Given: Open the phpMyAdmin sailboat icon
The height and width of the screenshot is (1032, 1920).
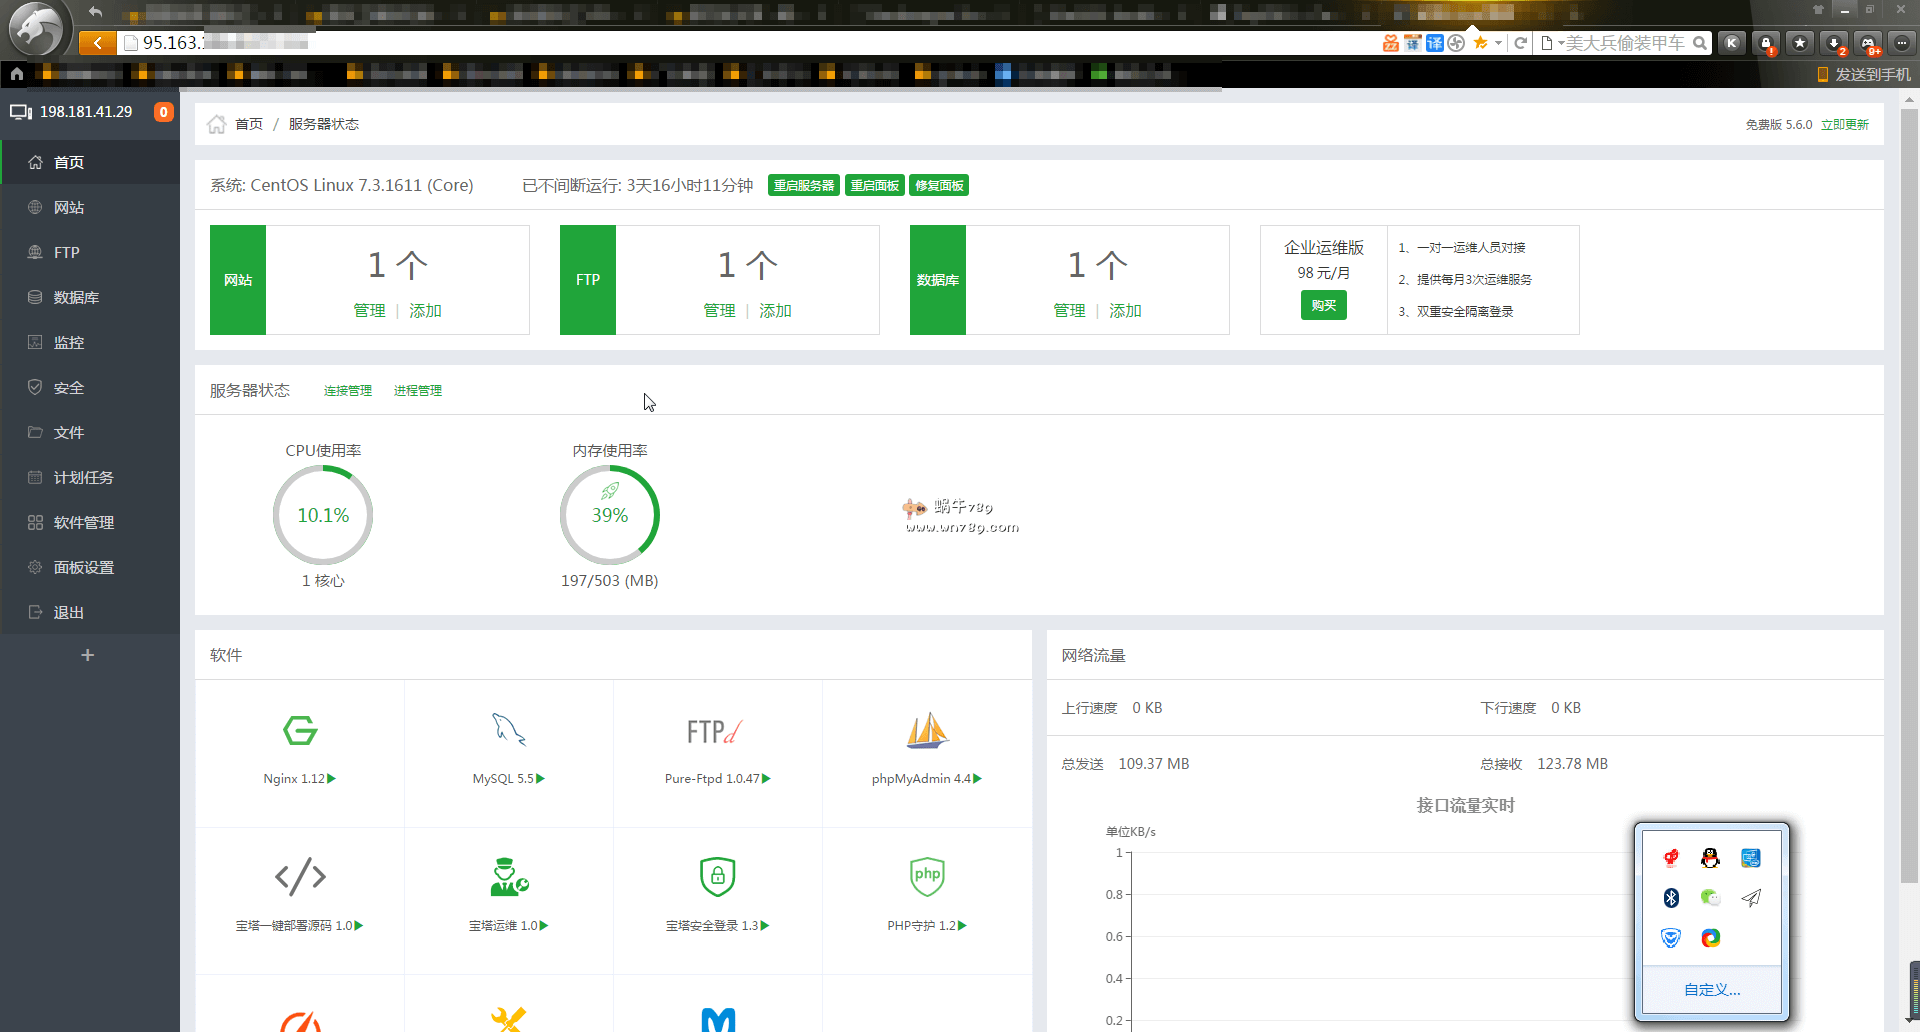Looking at the screenshot, I should (x=926, y=731).
